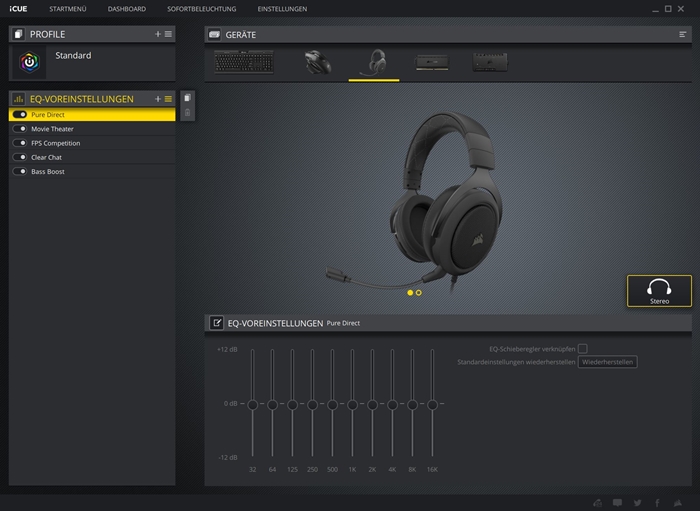Click the Profile panel icon

18,34
